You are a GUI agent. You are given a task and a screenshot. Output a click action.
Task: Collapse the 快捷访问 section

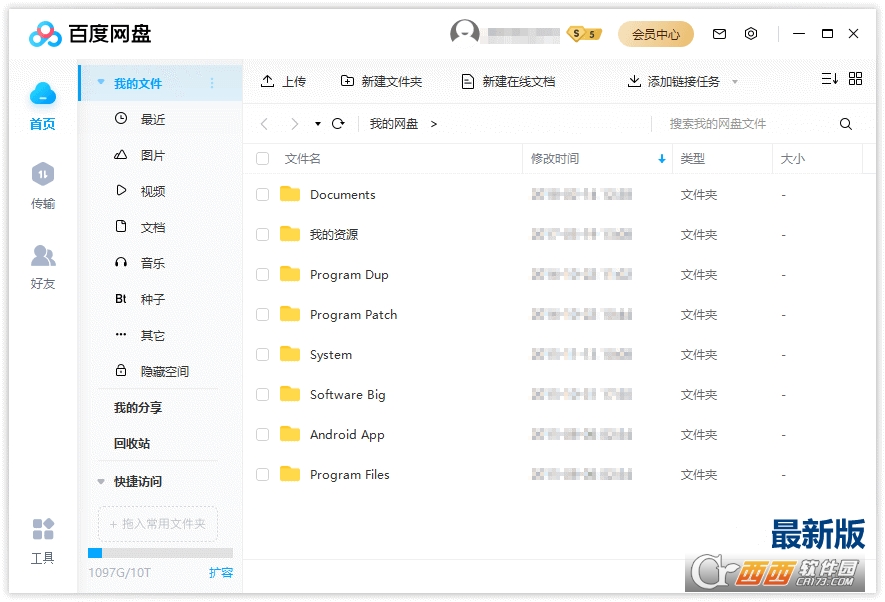pos(101,481)
